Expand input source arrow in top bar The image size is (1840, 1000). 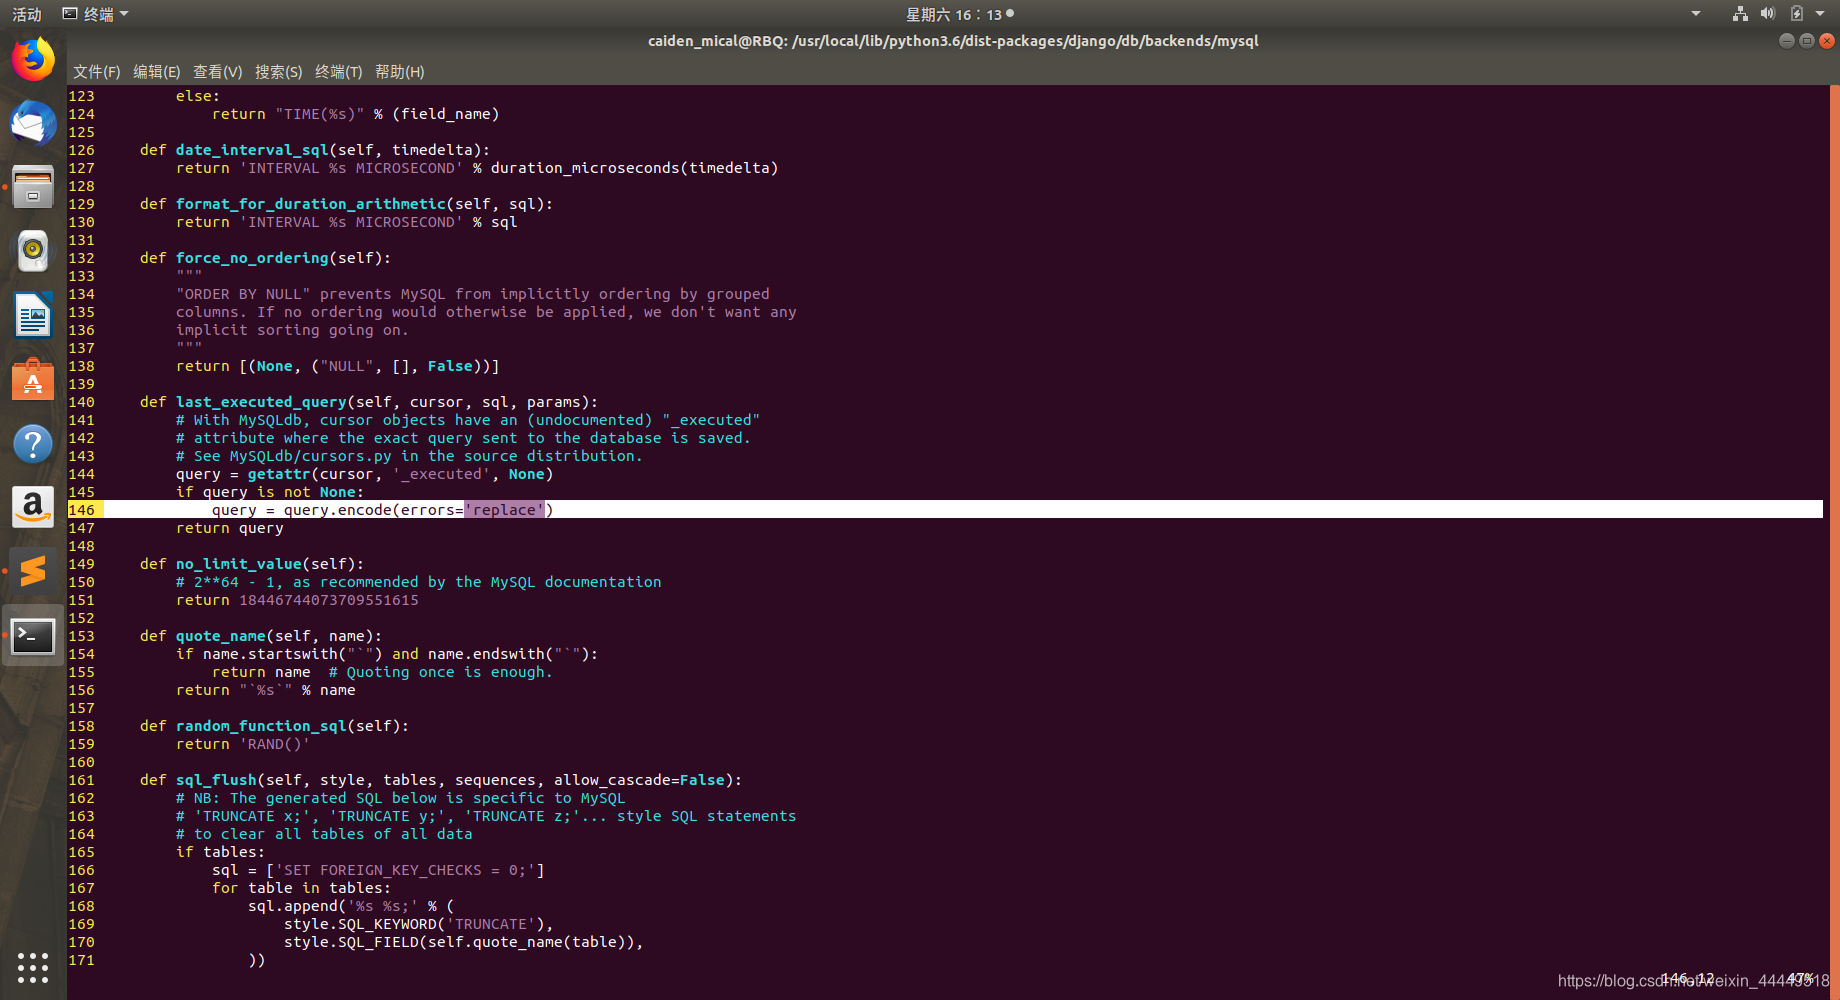[x=1696, y=14]
